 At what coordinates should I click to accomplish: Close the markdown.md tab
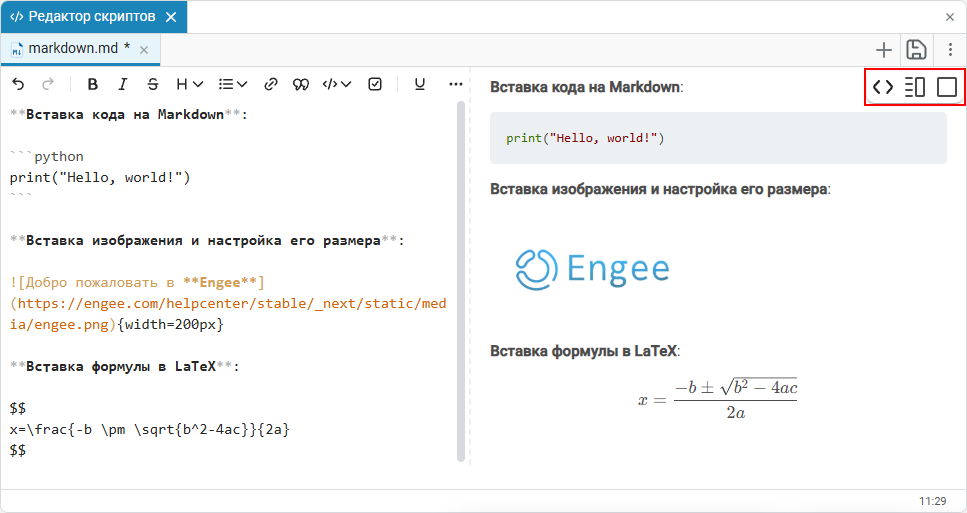pos(144,50)
